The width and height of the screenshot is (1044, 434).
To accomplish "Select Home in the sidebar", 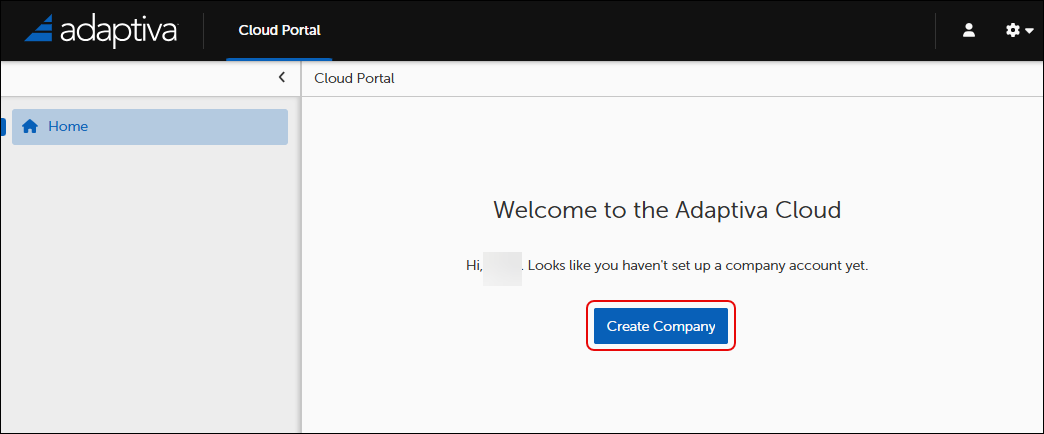I will click(150, 126).
